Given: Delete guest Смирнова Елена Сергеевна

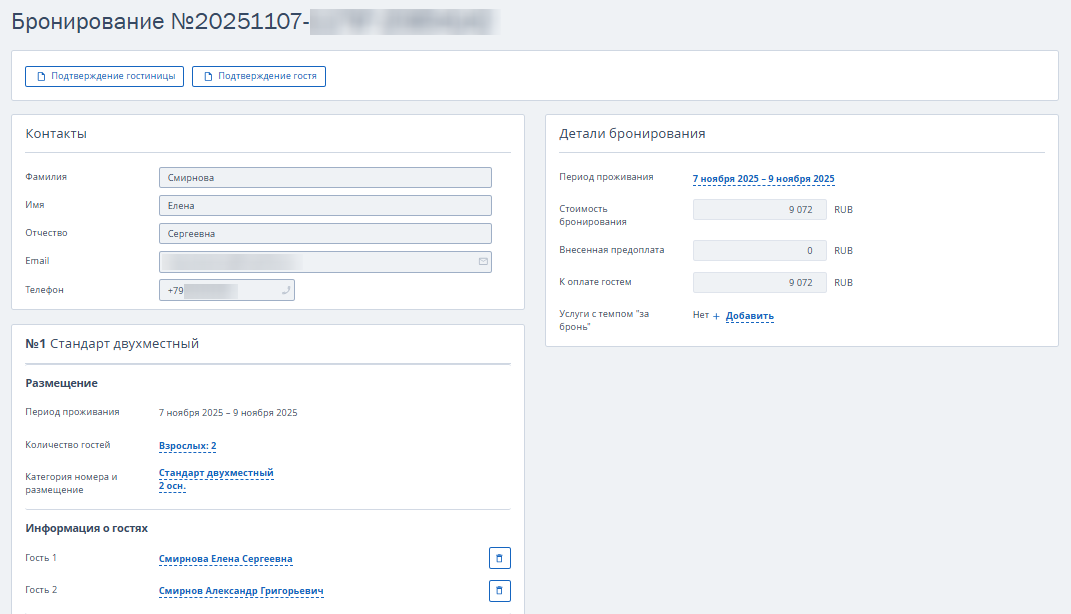Looking at the screenshot, I should pyautogui.click(x=499, y=558).
